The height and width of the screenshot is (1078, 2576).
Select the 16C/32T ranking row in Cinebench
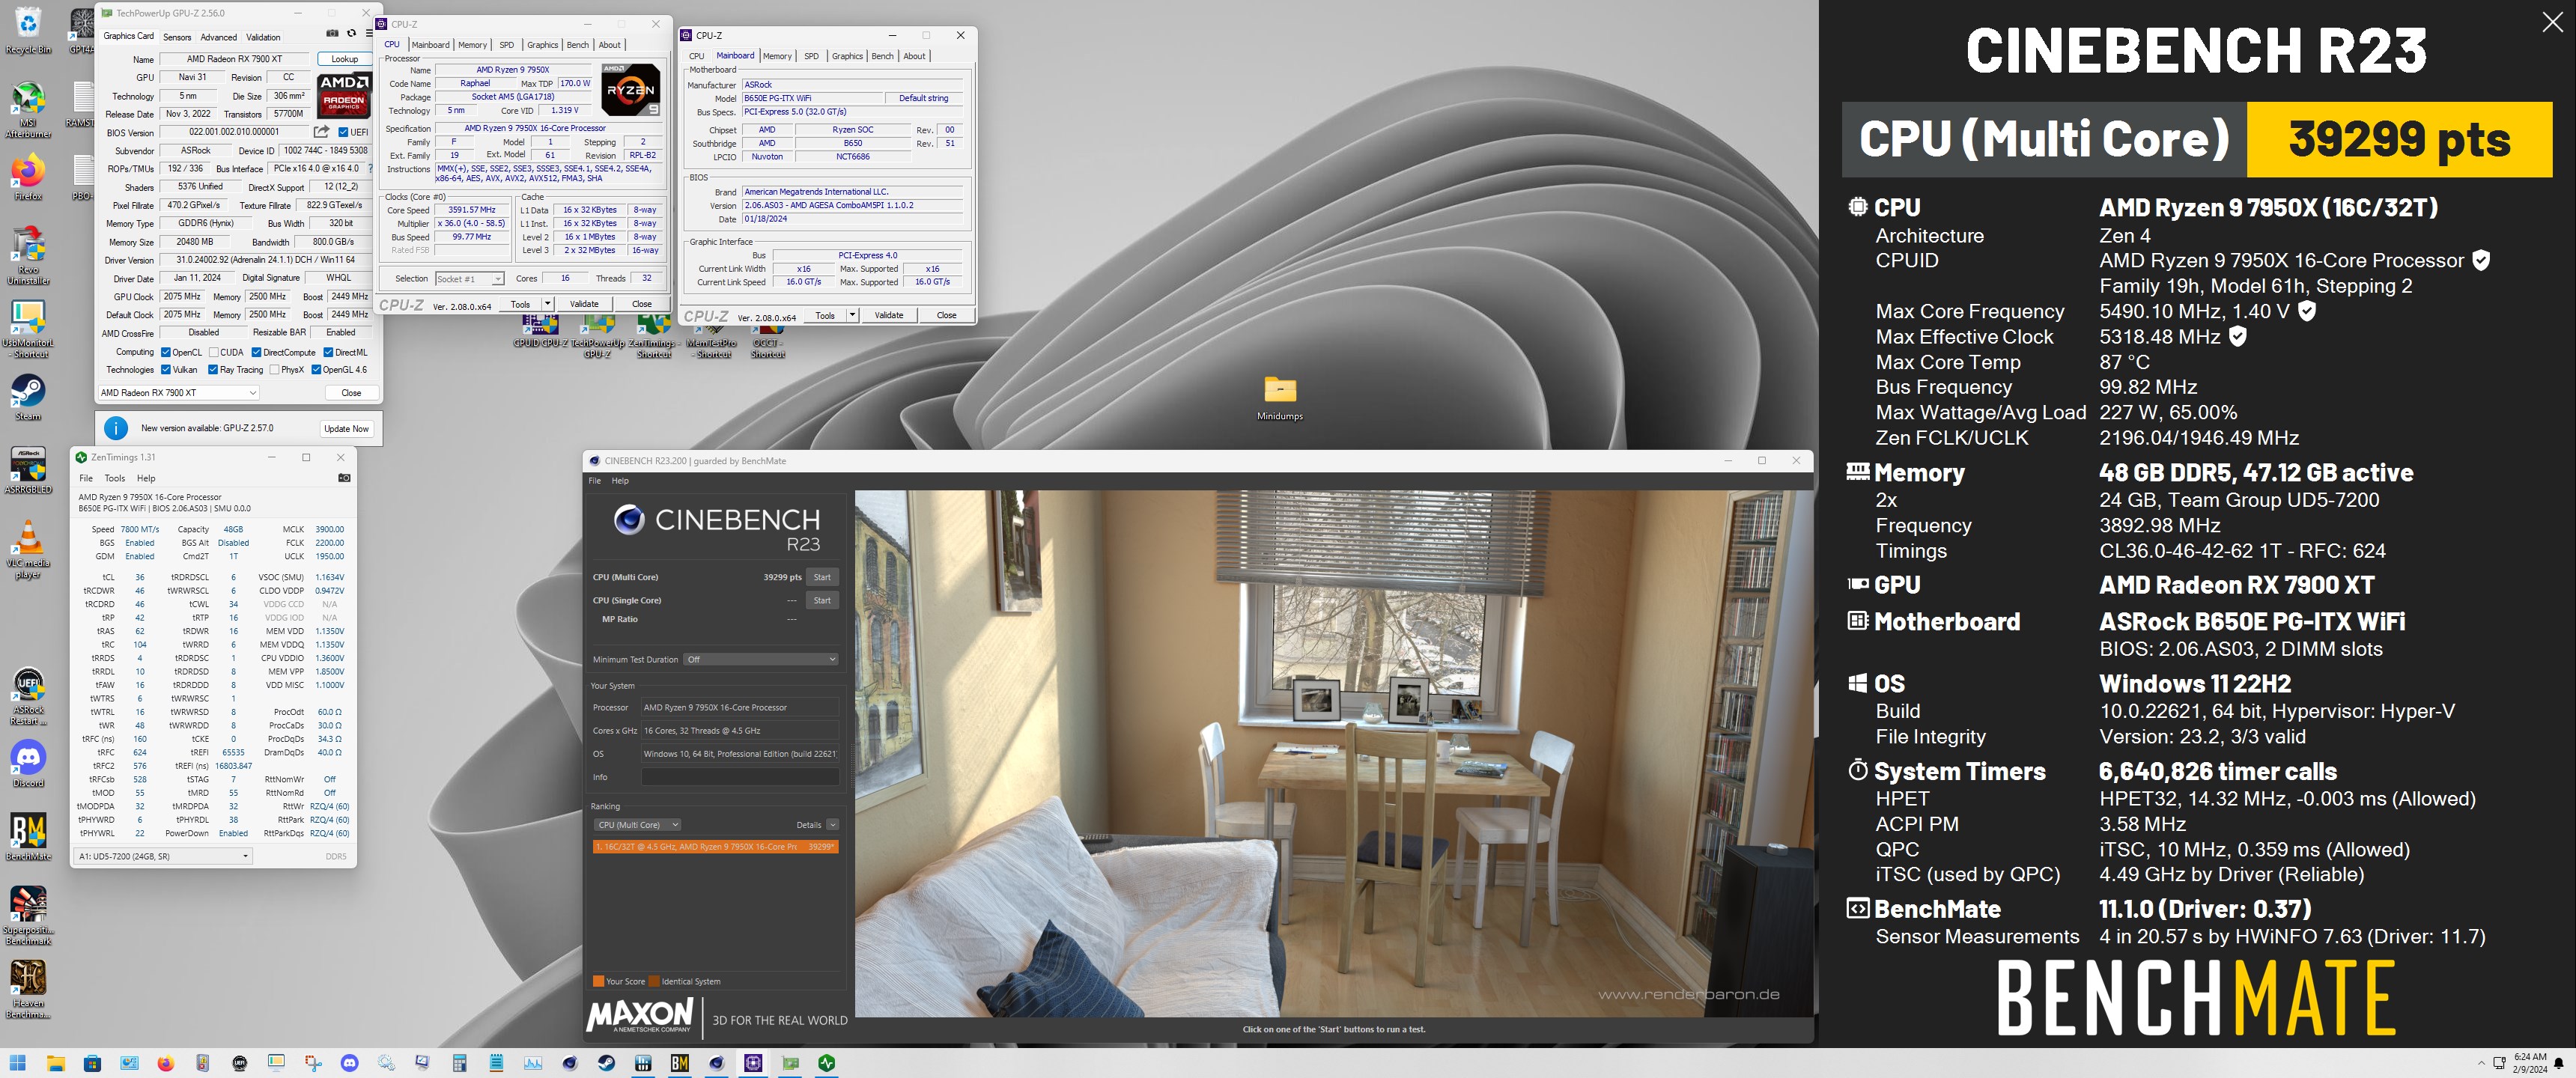click(x=715, y=847)
